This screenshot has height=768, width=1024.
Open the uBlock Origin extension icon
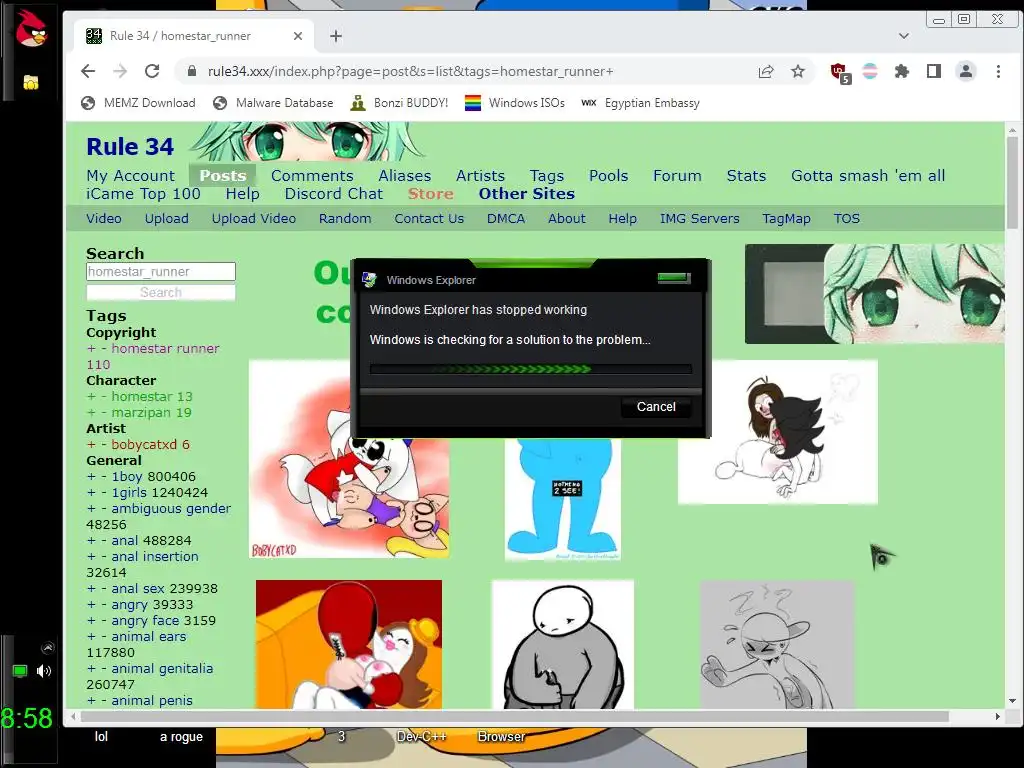click(x=840, y=72)
